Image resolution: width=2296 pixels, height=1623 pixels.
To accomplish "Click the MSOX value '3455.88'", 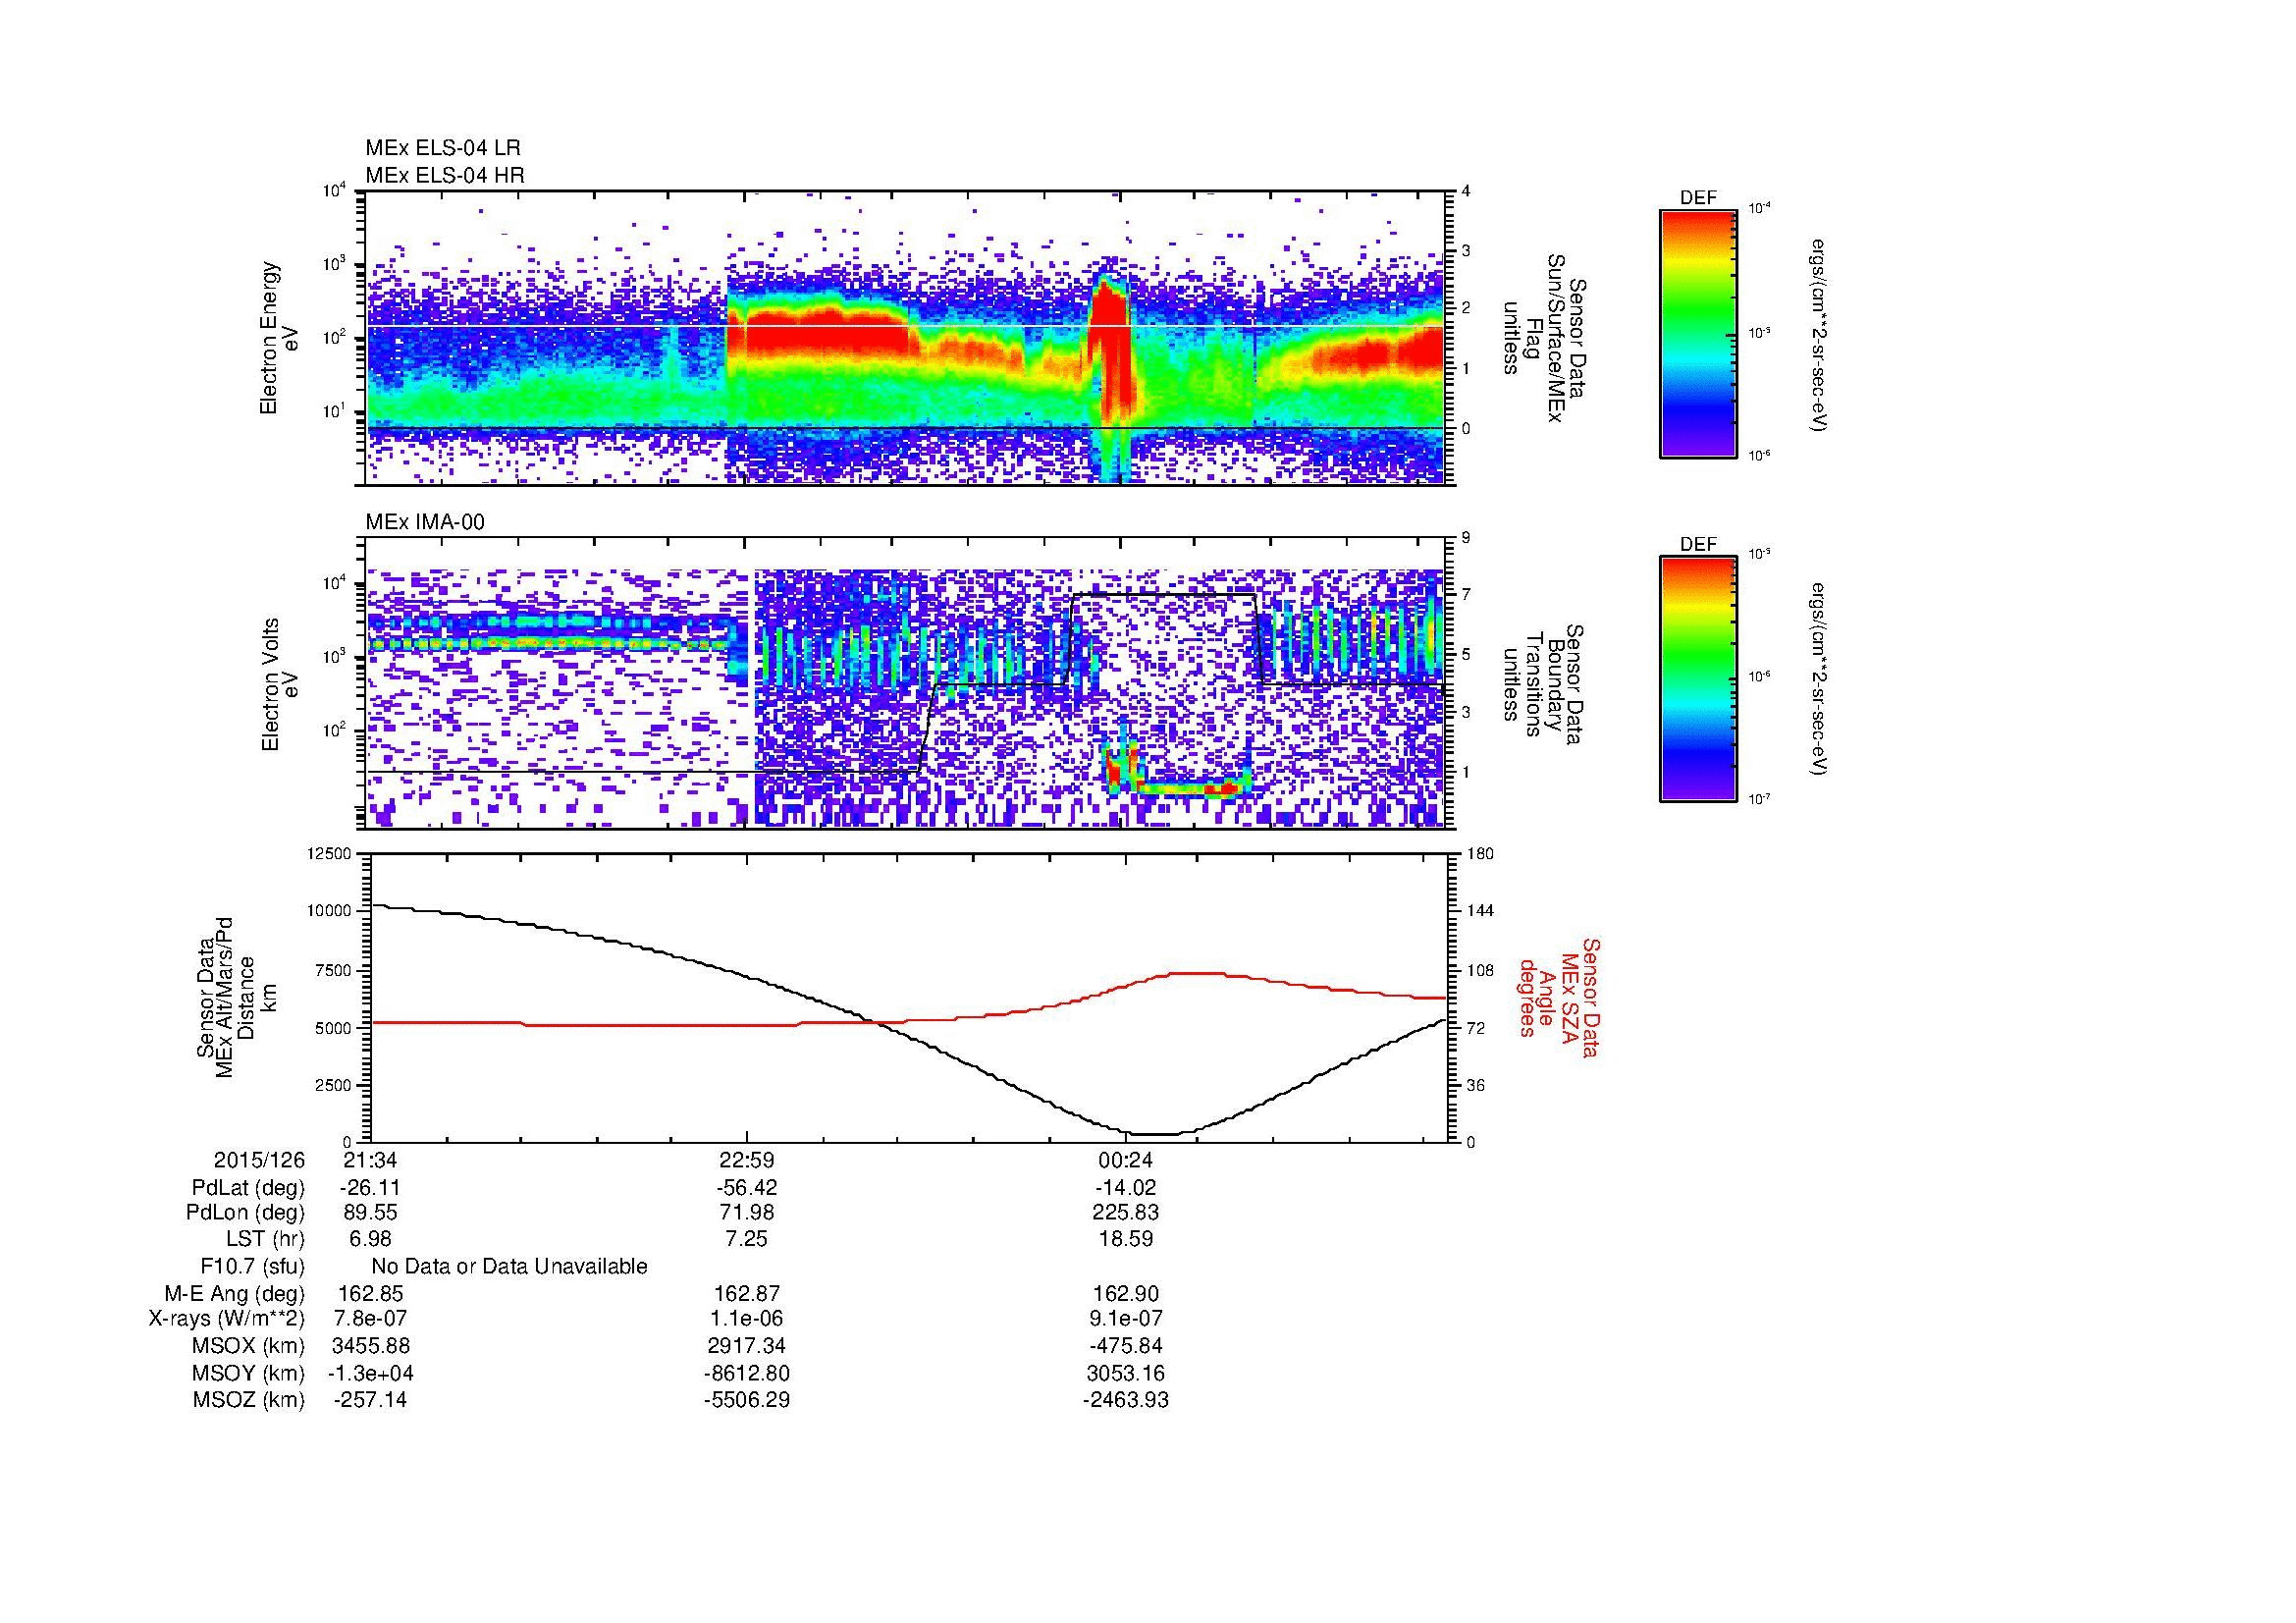I will pyautogui.click(x=370, y=1346).
